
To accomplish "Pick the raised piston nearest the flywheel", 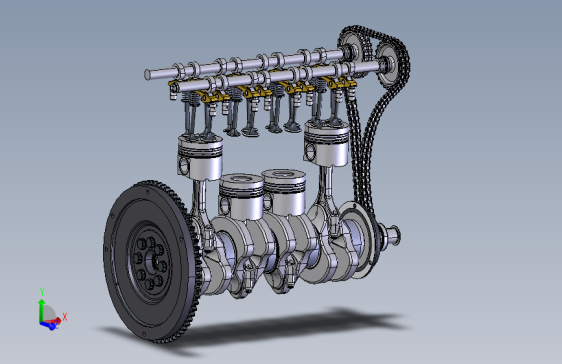I will pyautogui.click(x=200, y=158).
